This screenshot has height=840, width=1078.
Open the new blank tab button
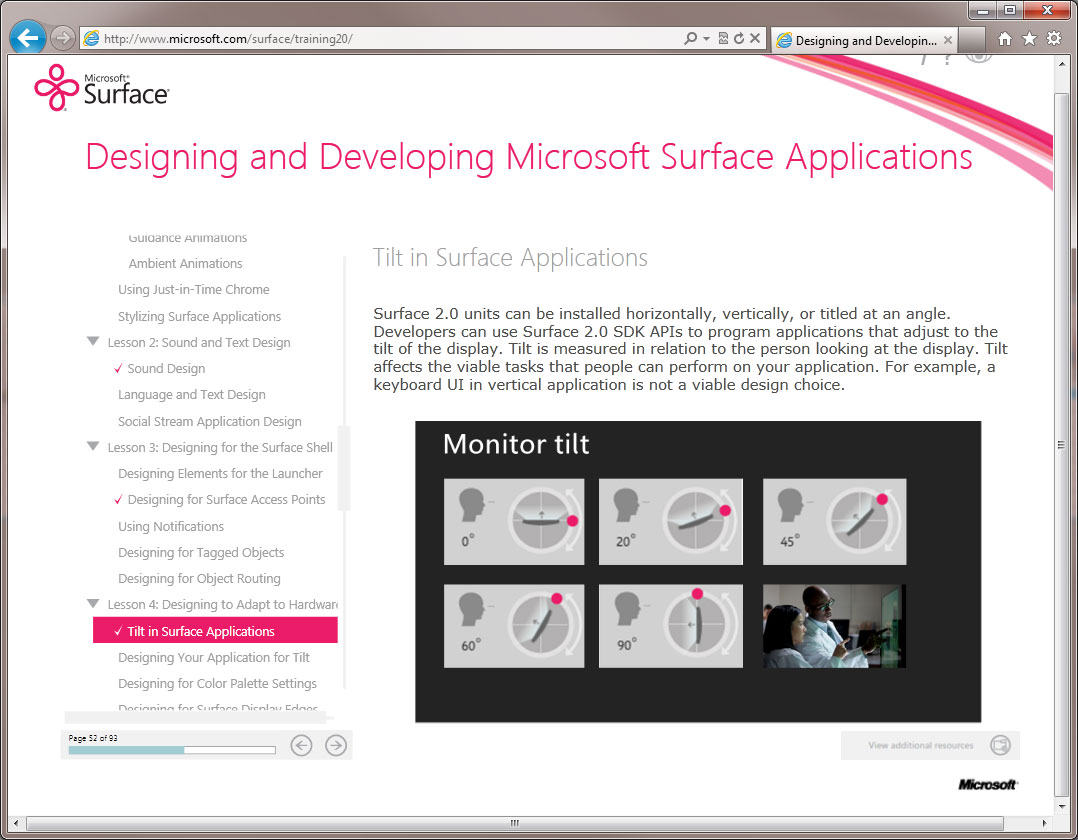971,40
